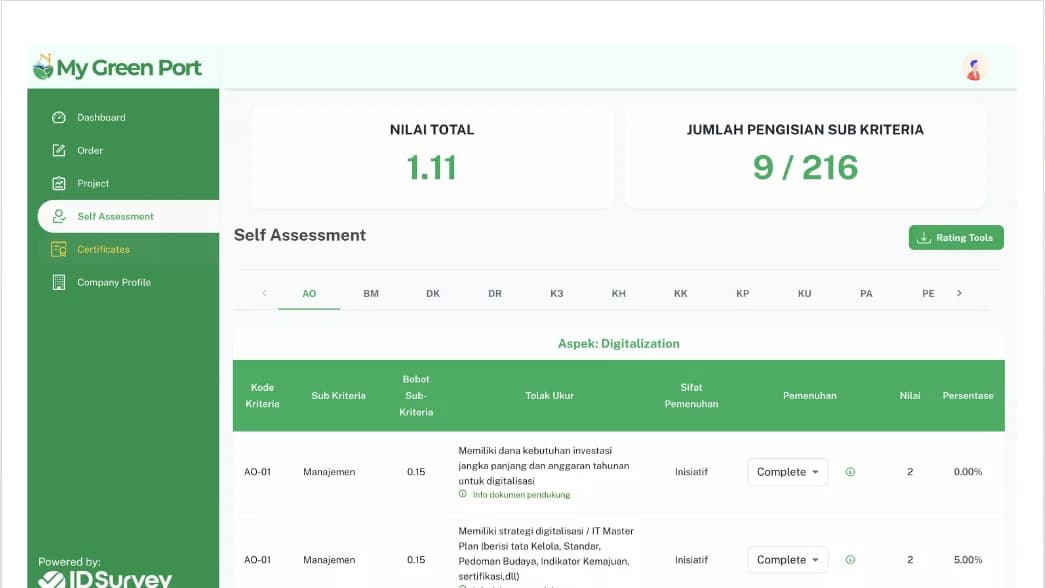Image resolution: width=1045 pixels, height=588 pixels.
Task: Click the Bobot Sub-Kriteria column header
Action: coord(416,395)
